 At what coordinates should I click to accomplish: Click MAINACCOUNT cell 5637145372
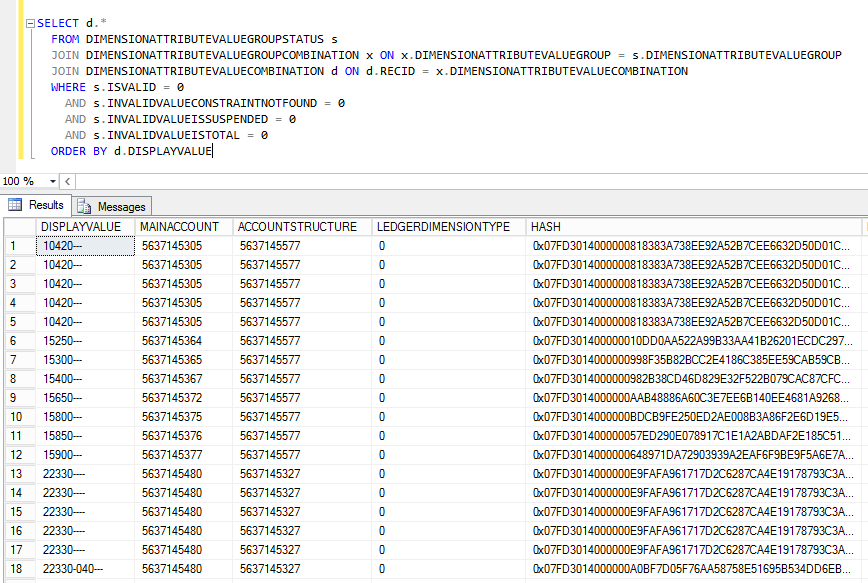(184, 398)
